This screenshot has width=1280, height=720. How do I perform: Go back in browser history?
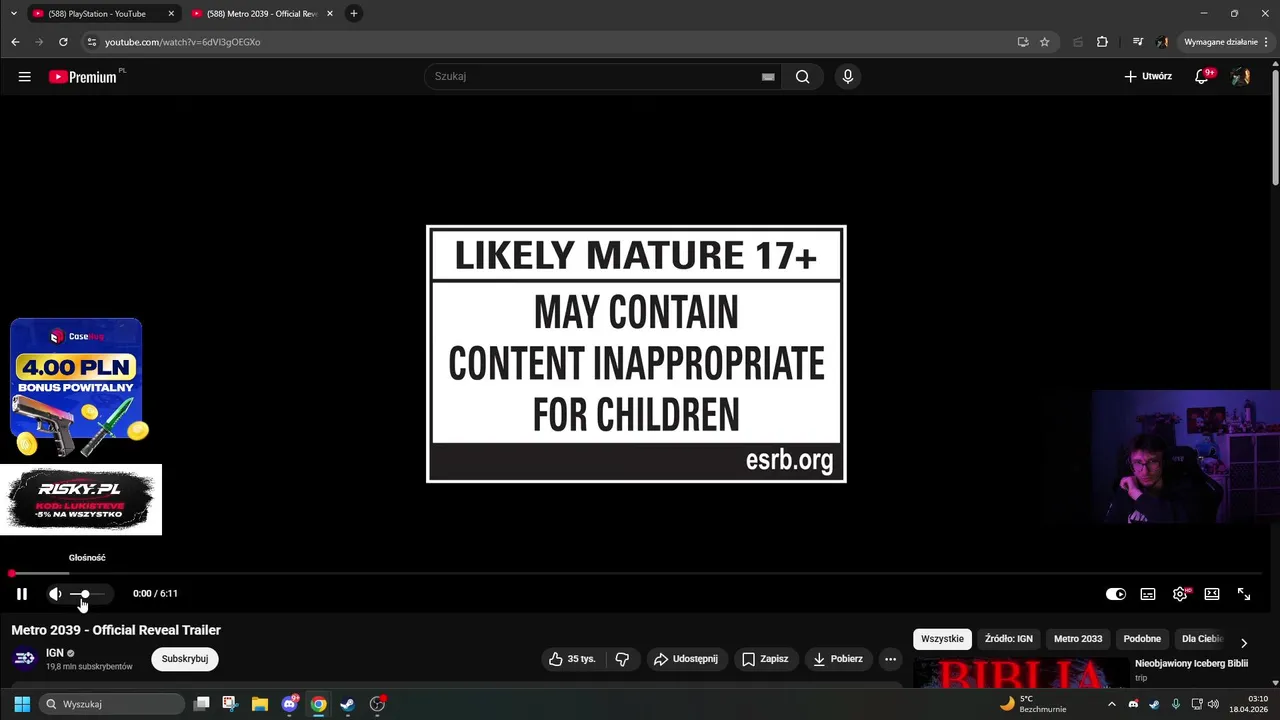(15, 42)
